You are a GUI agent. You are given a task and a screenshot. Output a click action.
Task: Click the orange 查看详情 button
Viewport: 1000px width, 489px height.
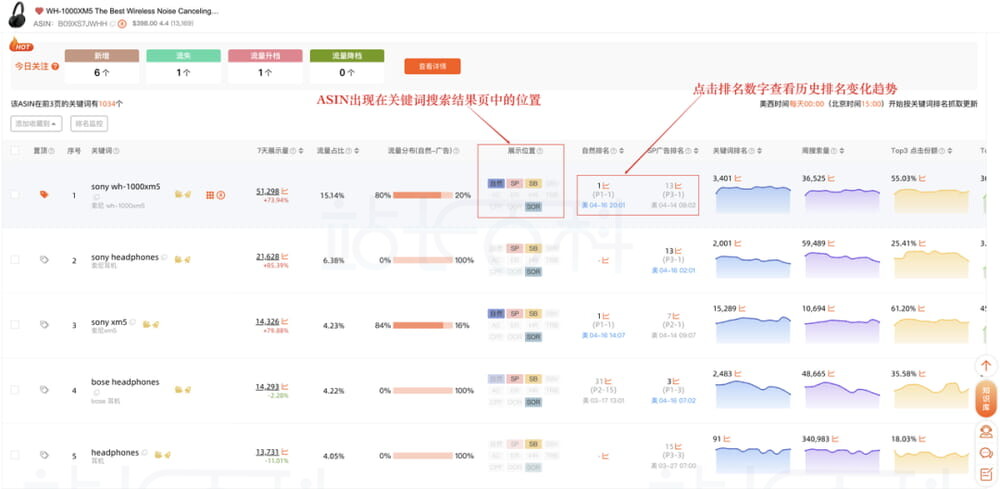click(432, 66)
